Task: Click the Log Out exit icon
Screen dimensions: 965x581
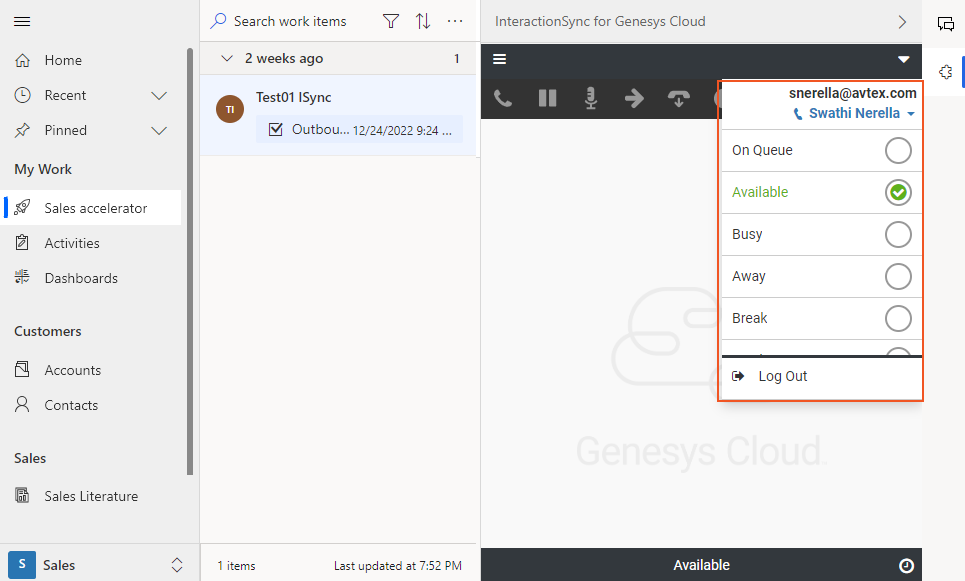Action: (x=738, y=376)
